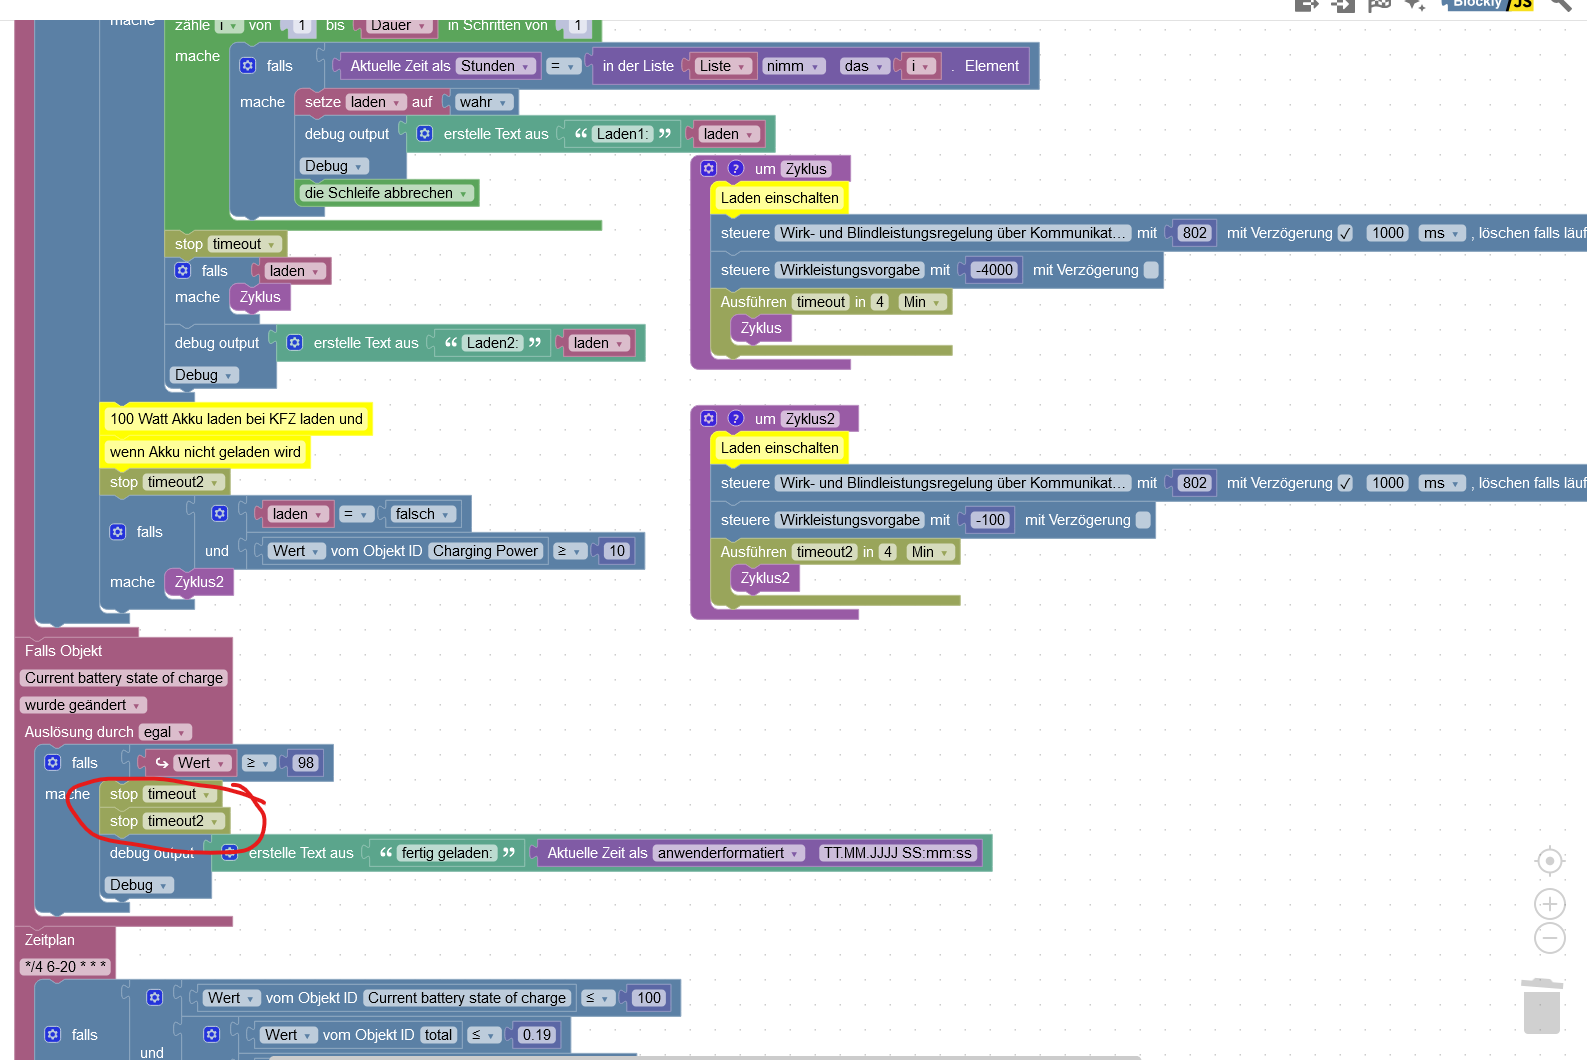Click the export blocks icon in toolbar
Viewport: 1587px width, 1060px height.
click(1306, 5)
